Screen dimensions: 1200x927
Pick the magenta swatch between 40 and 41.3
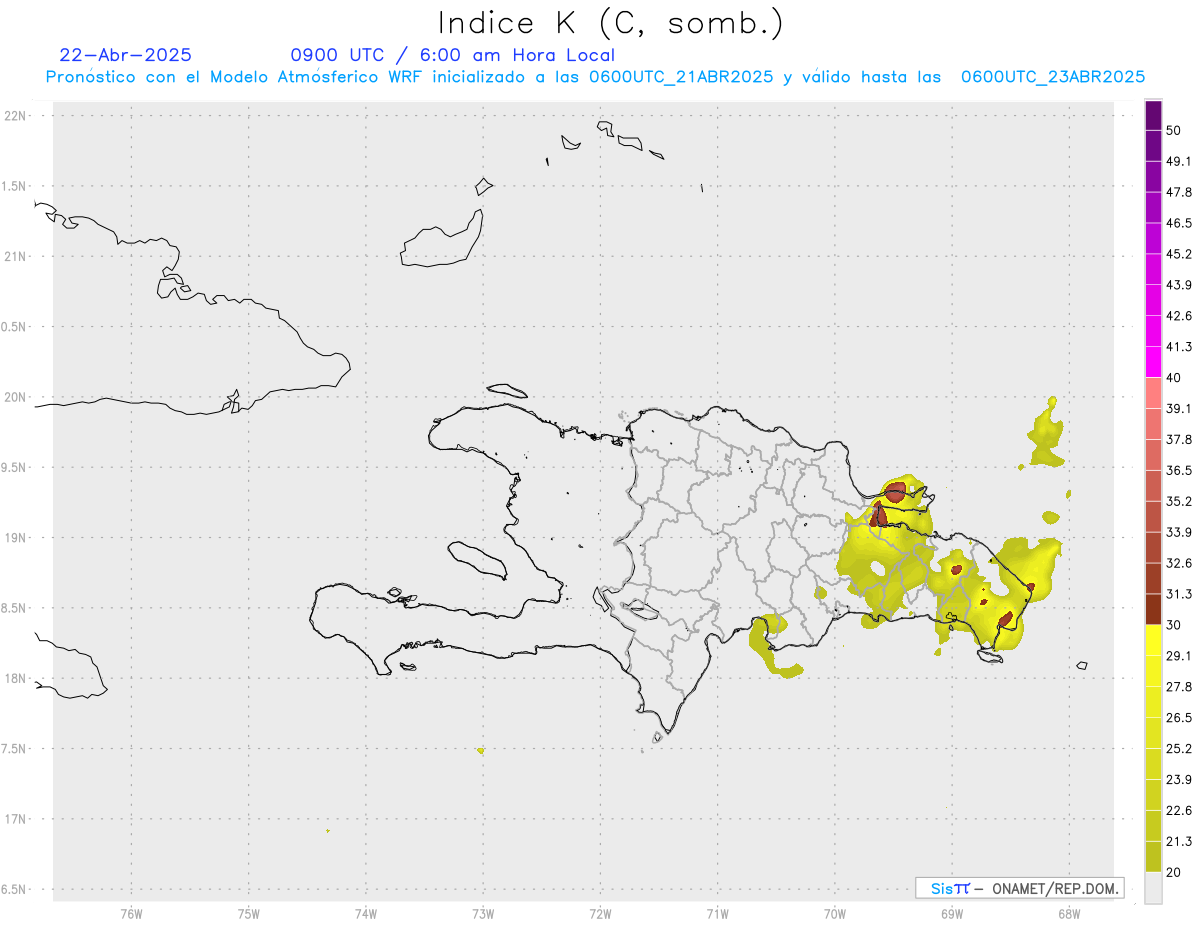1153,362
